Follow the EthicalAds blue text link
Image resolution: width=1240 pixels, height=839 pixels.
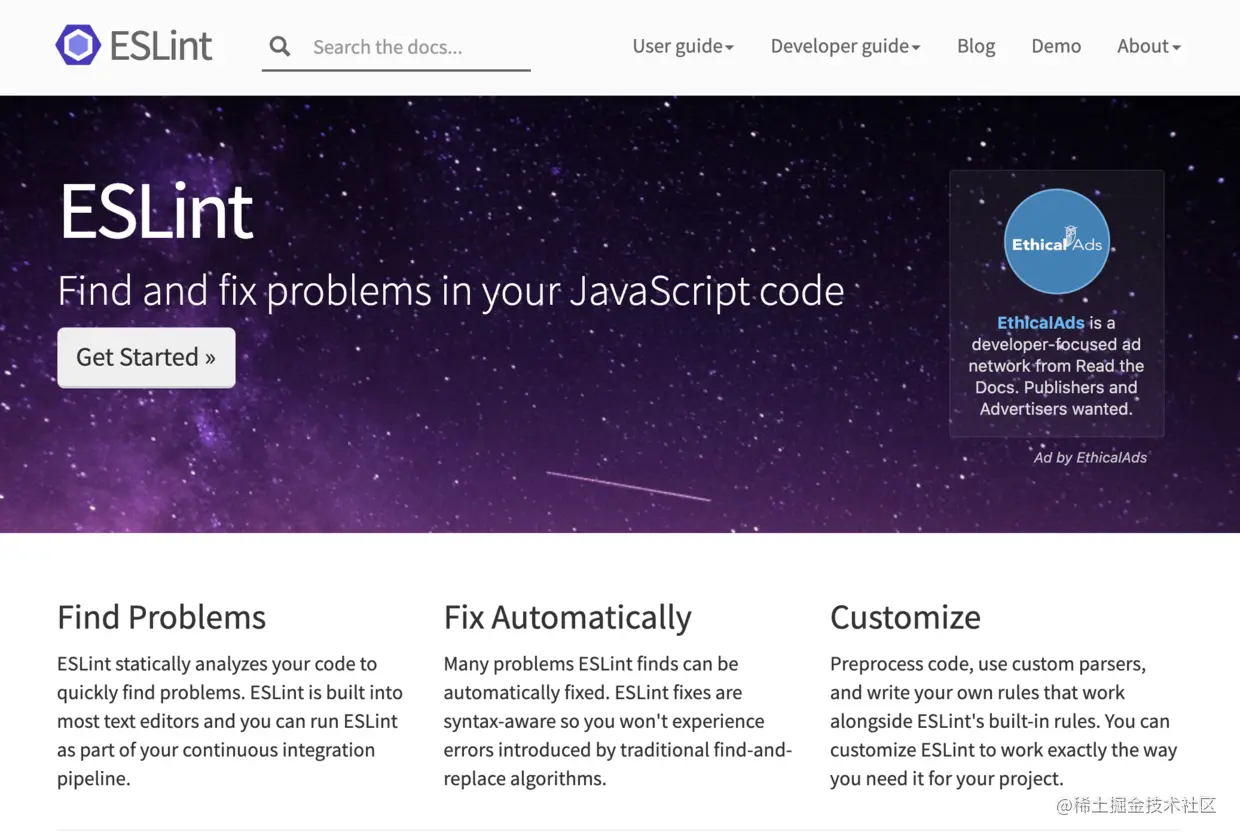tap(1041, 323)
